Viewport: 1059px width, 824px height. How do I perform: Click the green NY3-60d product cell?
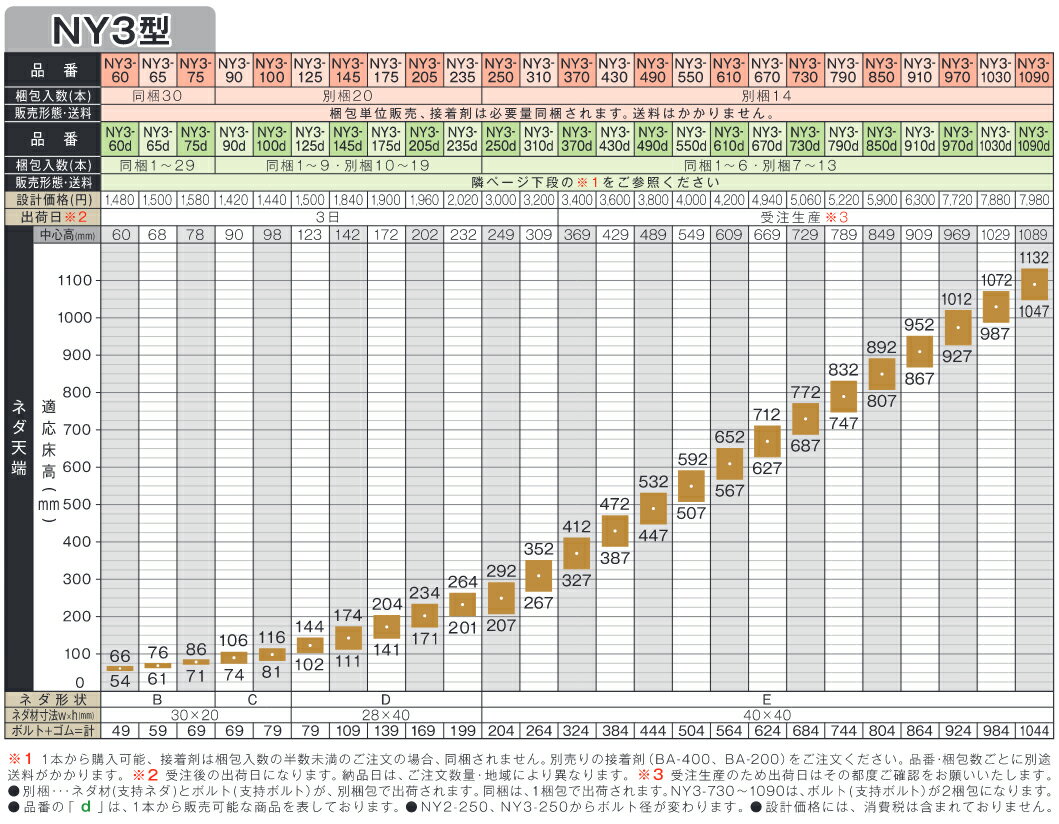[119, 139]
